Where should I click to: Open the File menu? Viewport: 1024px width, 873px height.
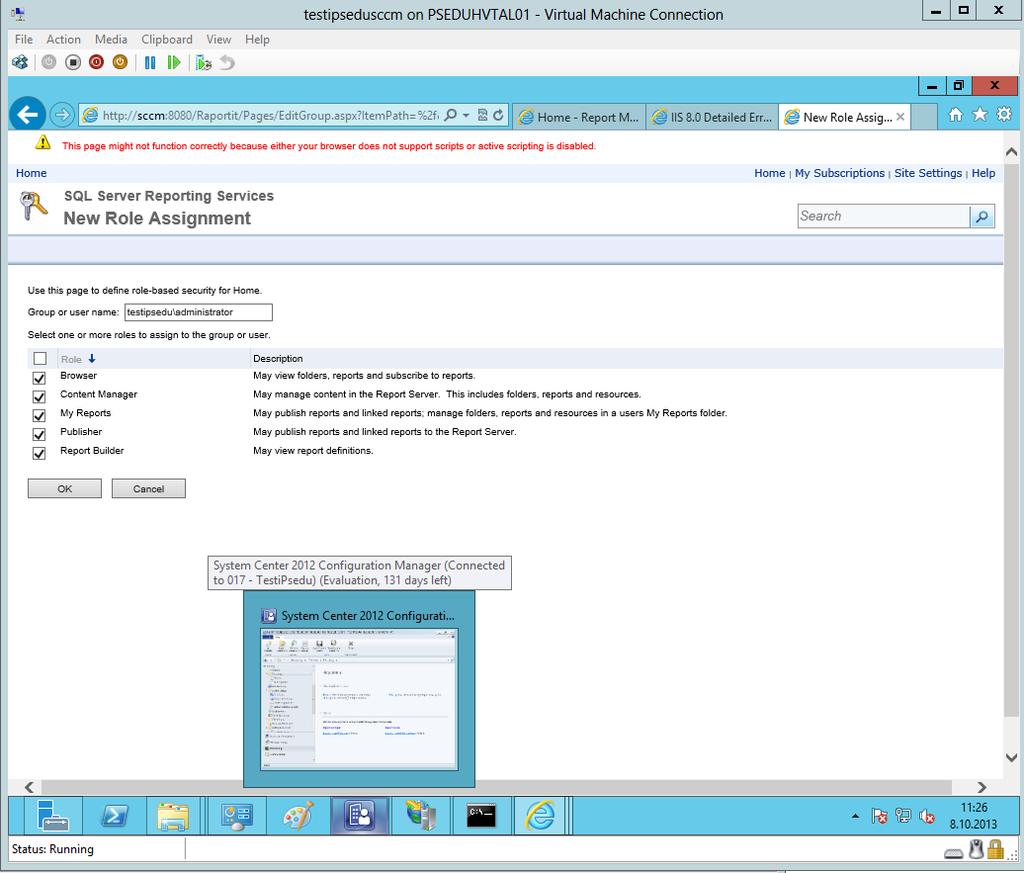click(x=24, y=39)
